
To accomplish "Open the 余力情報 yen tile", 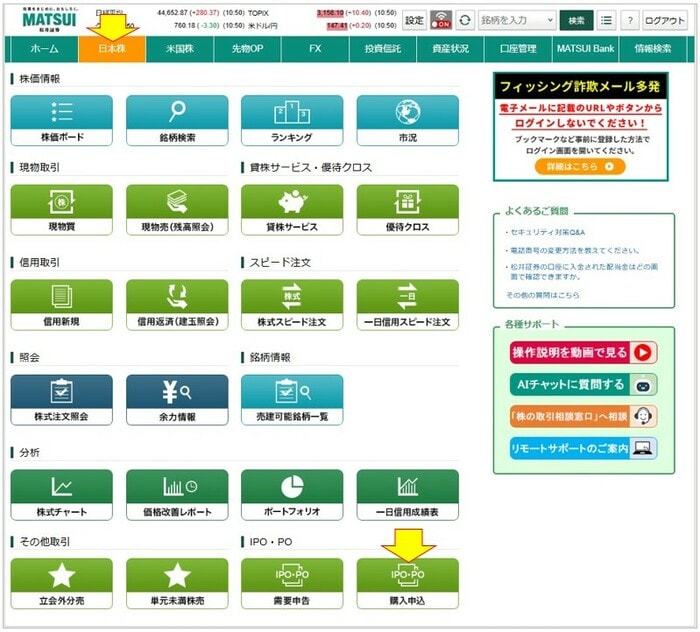I will pyautogui.click(x=177, y=399).
